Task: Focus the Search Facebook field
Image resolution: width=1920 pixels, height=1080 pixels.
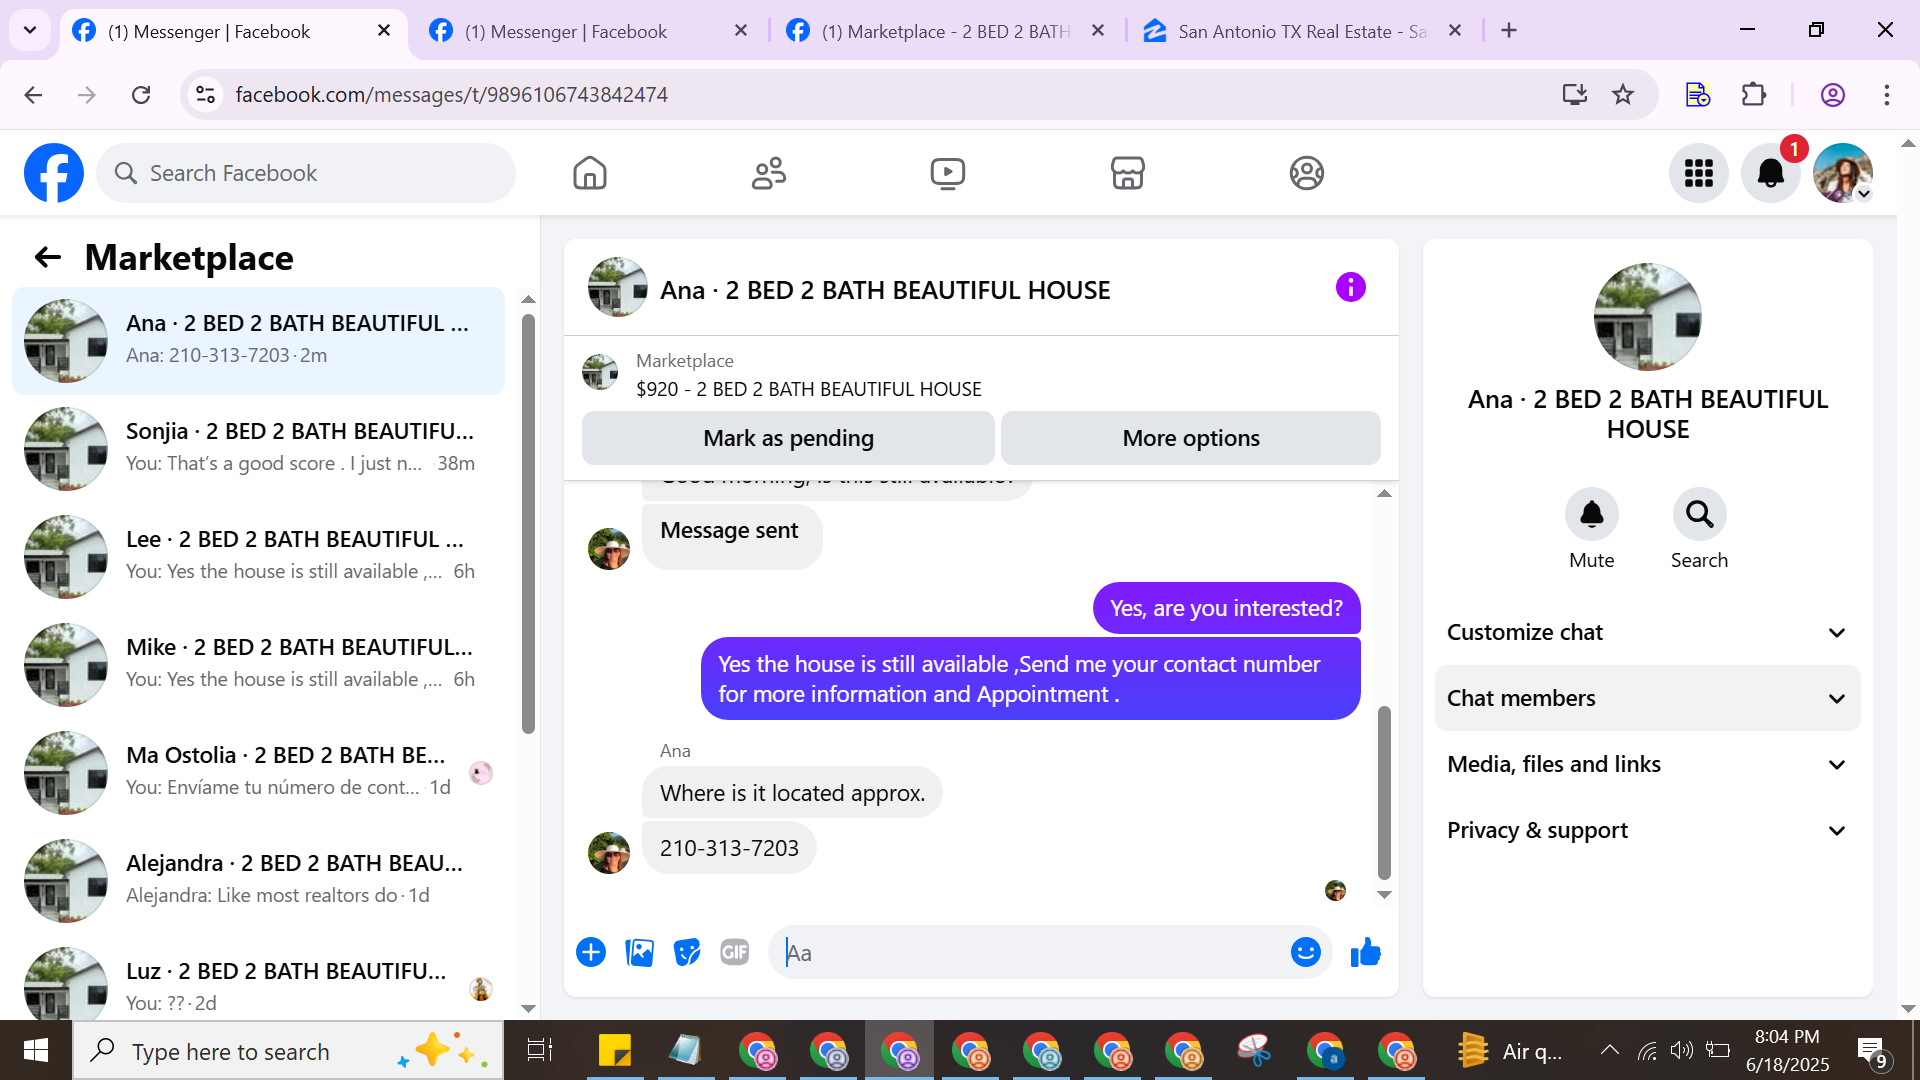Action: click(306, 173)
